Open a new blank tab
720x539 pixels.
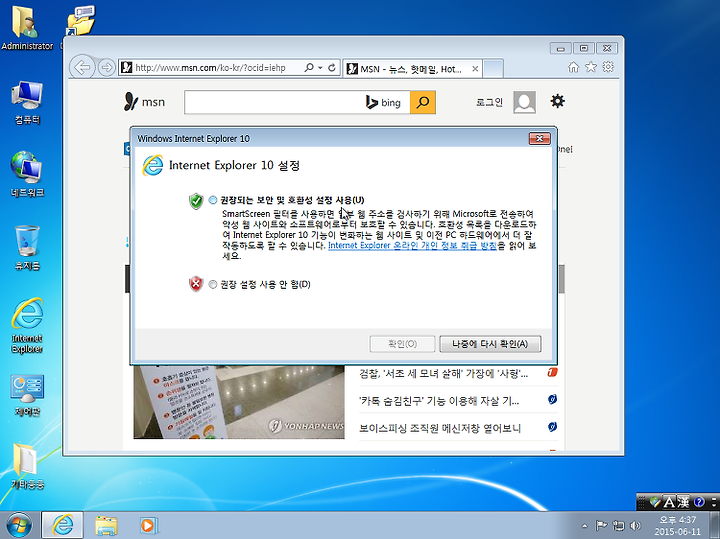[494, 68]
